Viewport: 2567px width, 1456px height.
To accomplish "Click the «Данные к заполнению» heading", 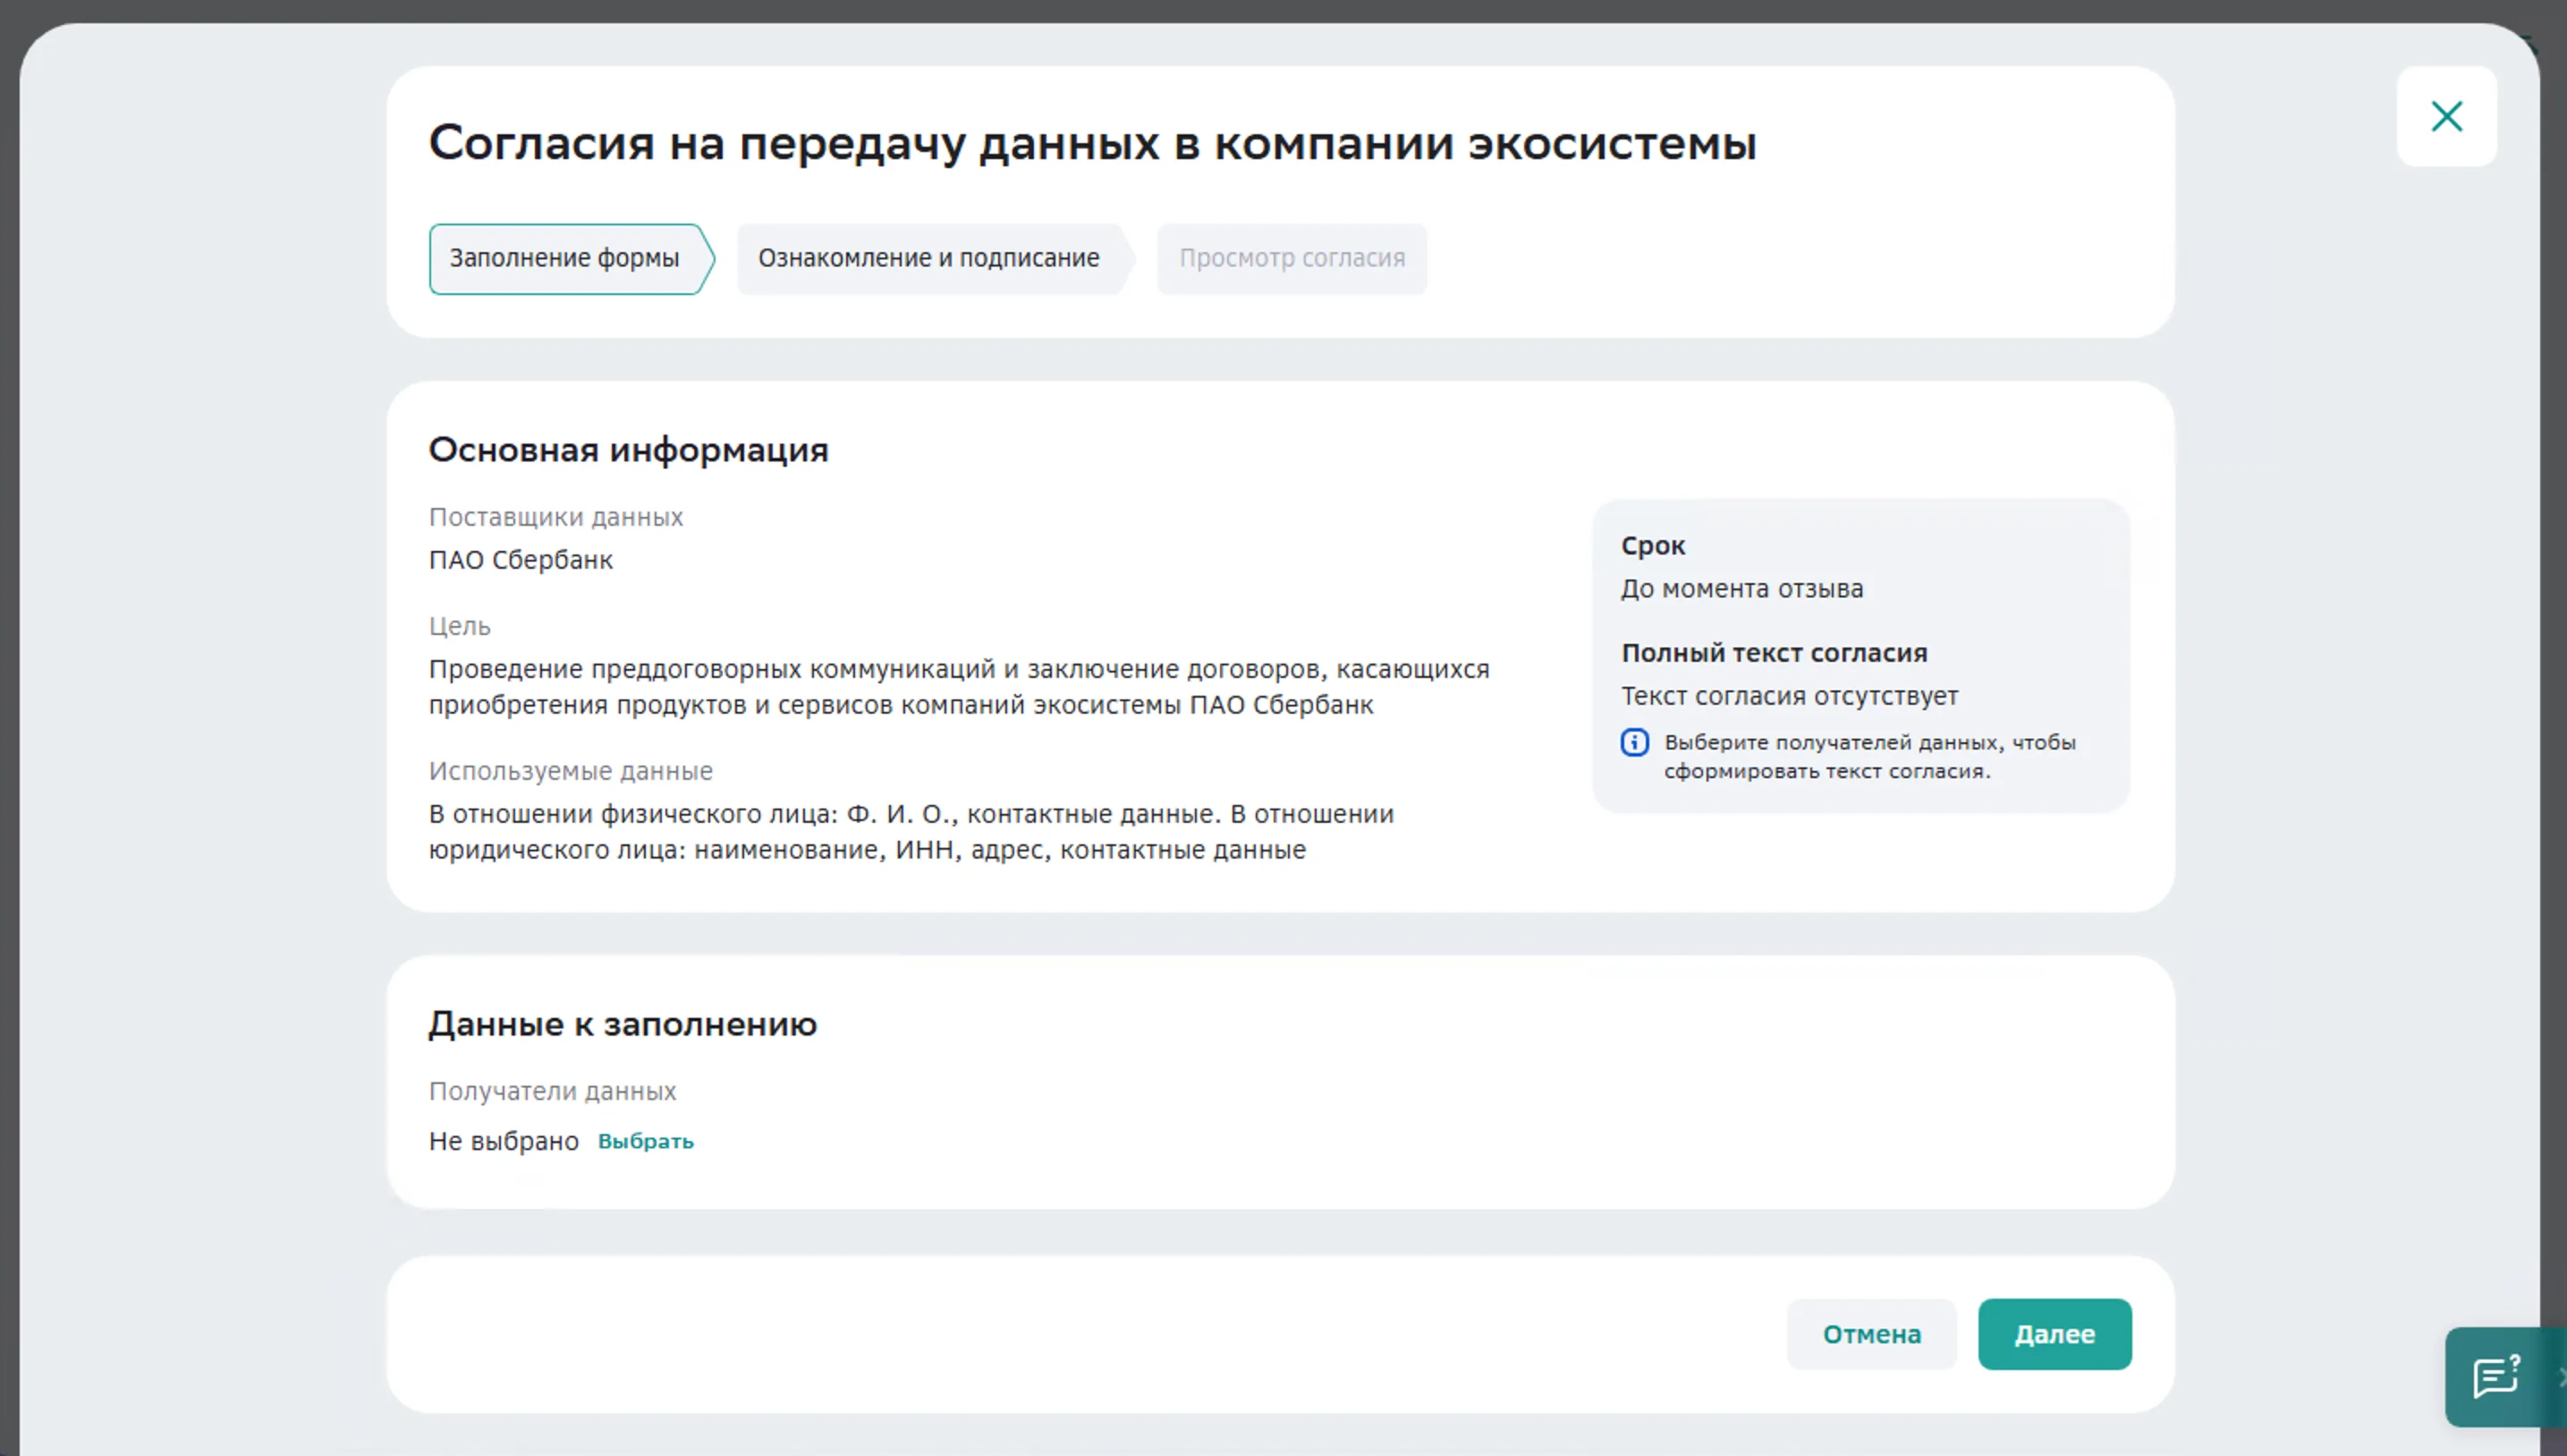I will 622,1024.
